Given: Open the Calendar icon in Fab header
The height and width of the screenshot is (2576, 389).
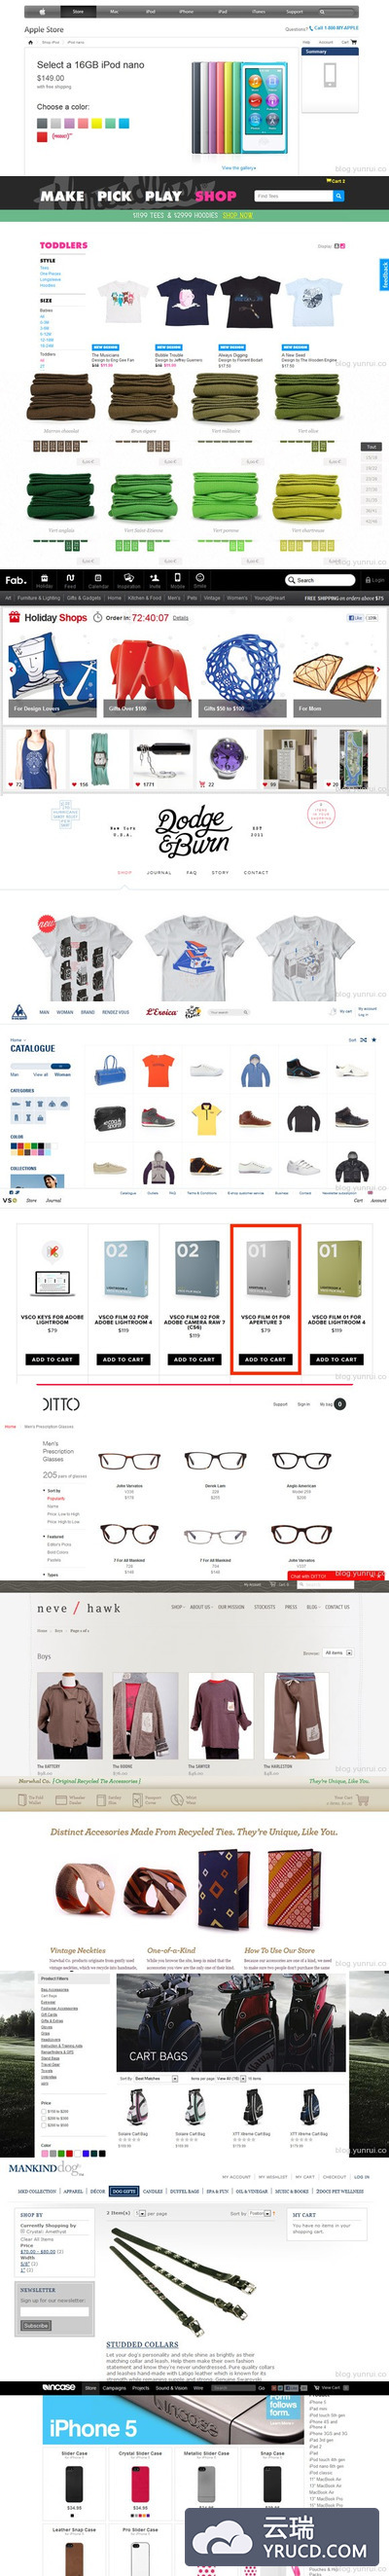Looking at the screenshot, I should tap(98, 580).
